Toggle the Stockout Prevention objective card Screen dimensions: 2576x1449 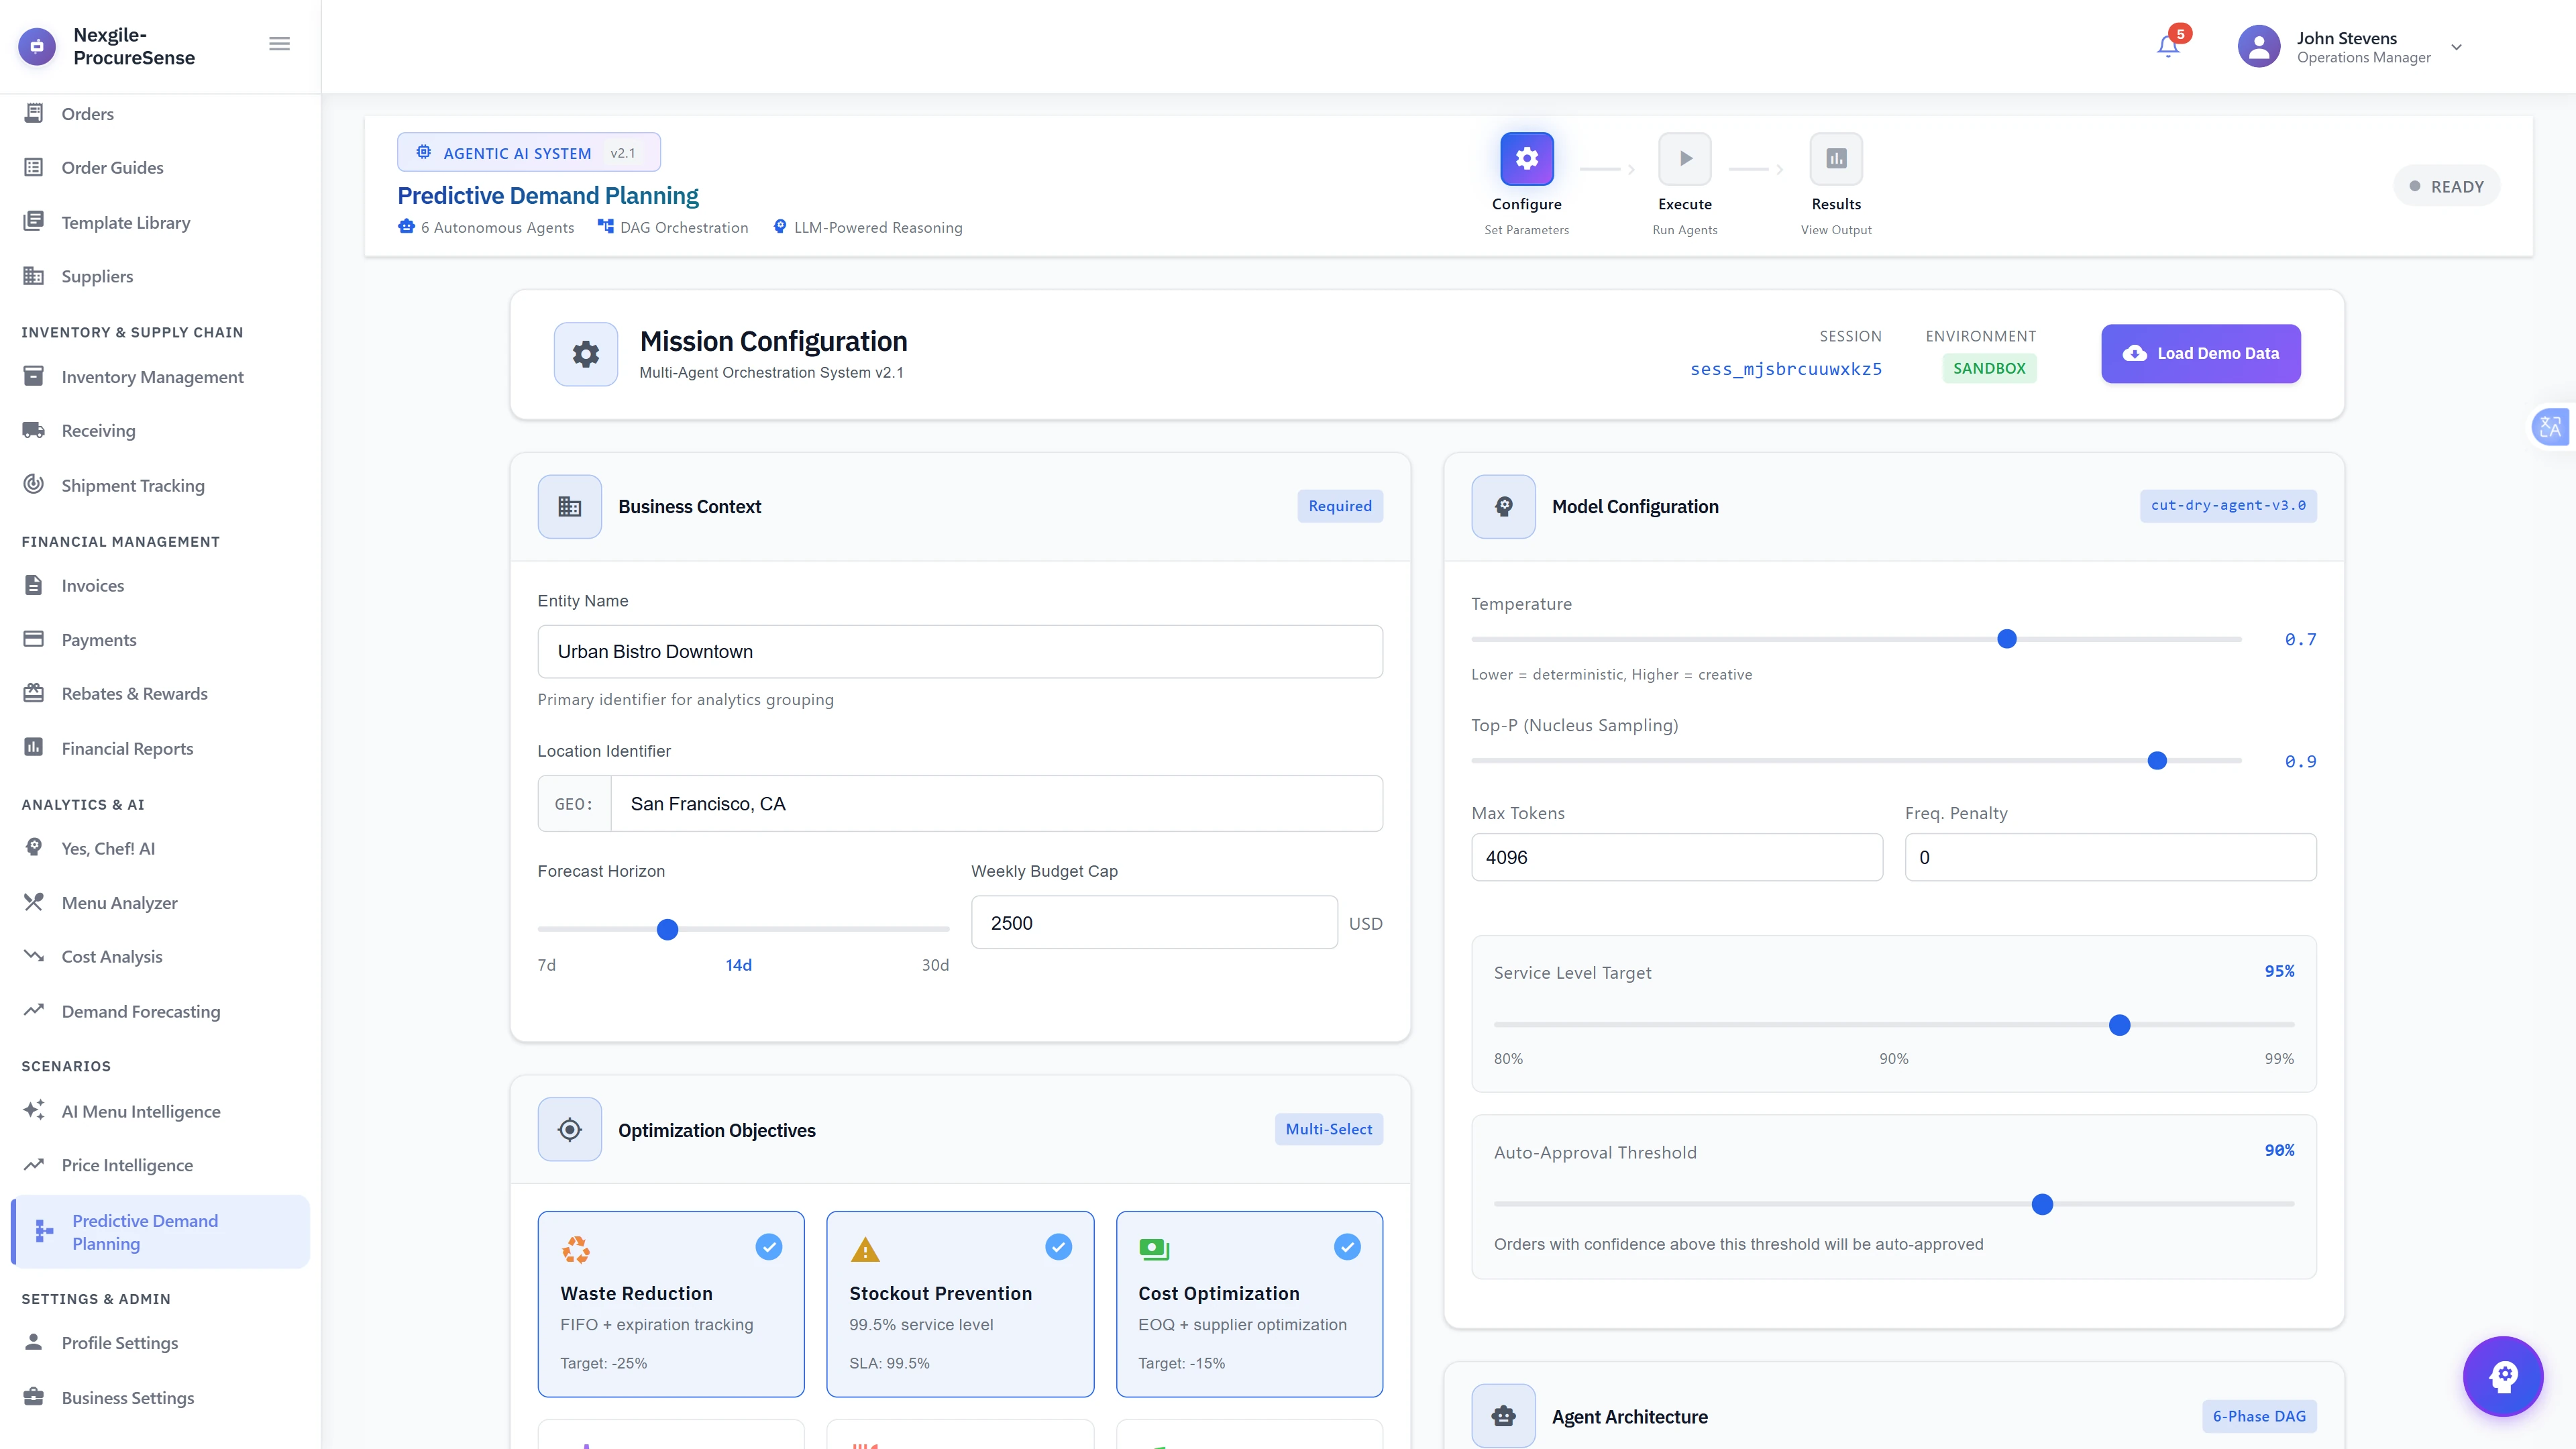(960, 1303)
